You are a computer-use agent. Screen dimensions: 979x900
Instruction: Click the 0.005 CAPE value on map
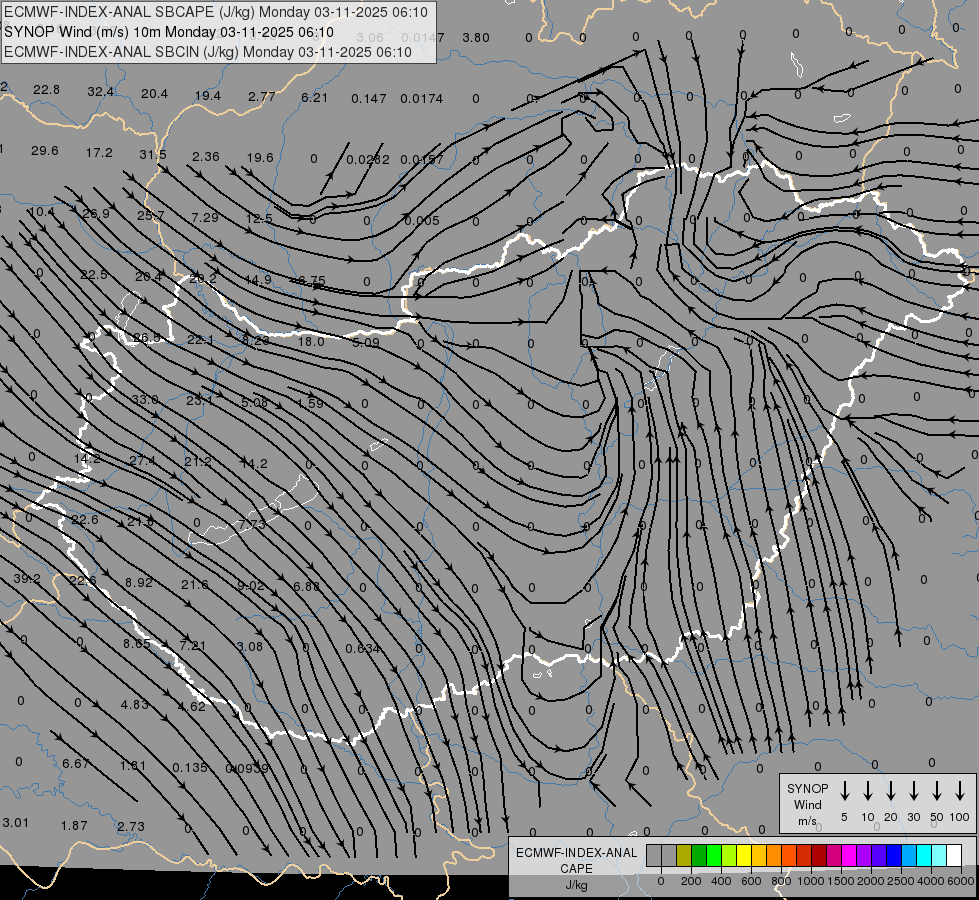point(421,220)
